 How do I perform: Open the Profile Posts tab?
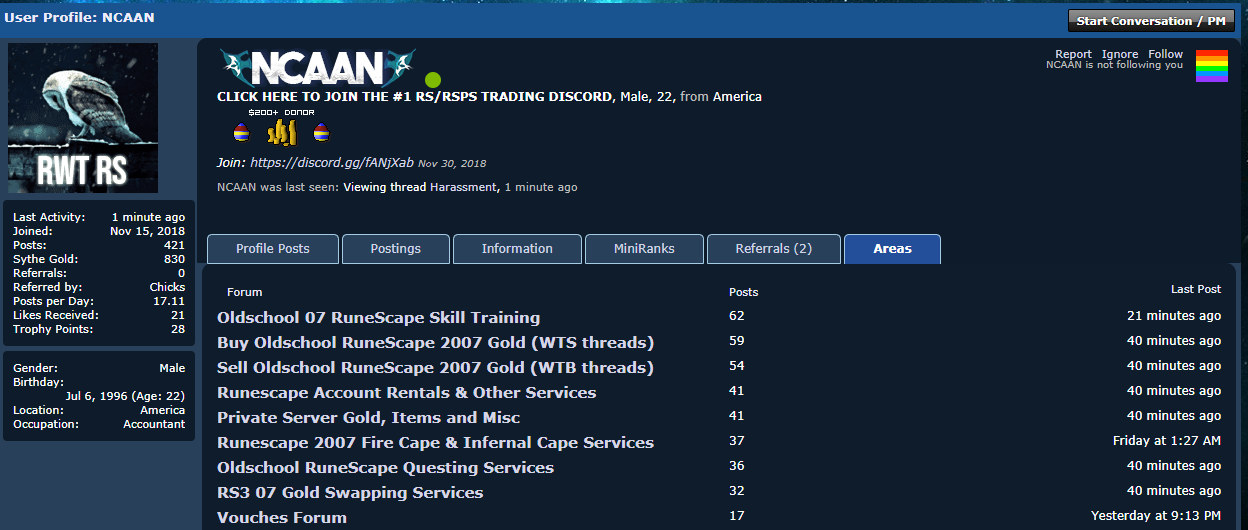click(x=273, y=249)
